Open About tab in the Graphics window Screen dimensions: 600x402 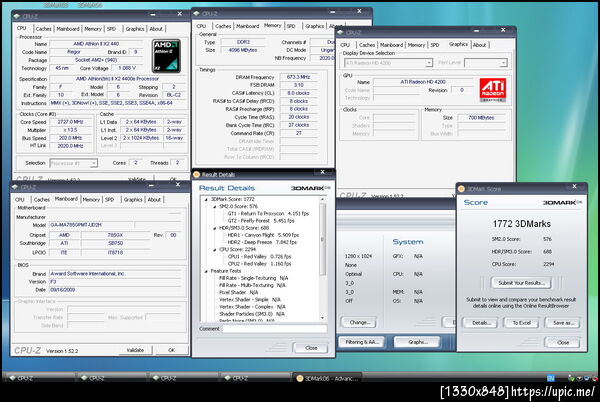[x=479, y=45]
